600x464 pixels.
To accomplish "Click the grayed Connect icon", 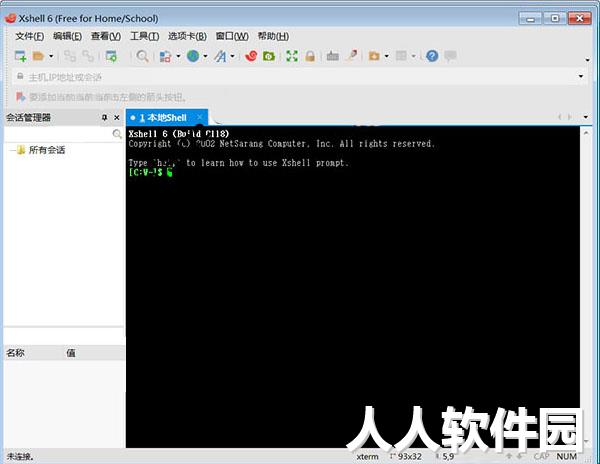I will click(x=70, y=56).
